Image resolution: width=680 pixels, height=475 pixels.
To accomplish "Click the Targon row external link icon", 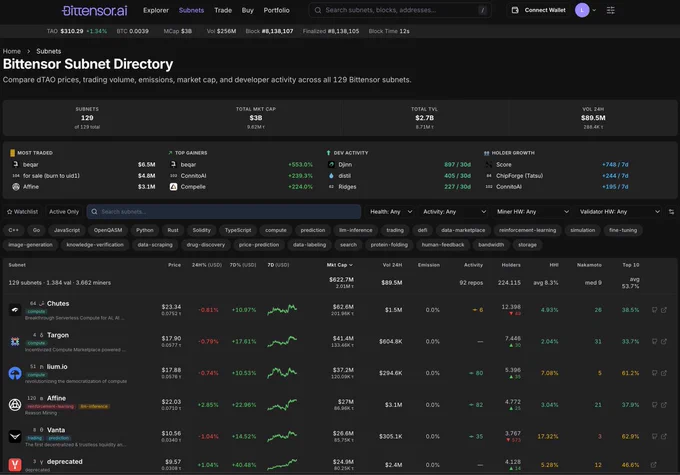I will pyautogui.click(x=664, y=341).
